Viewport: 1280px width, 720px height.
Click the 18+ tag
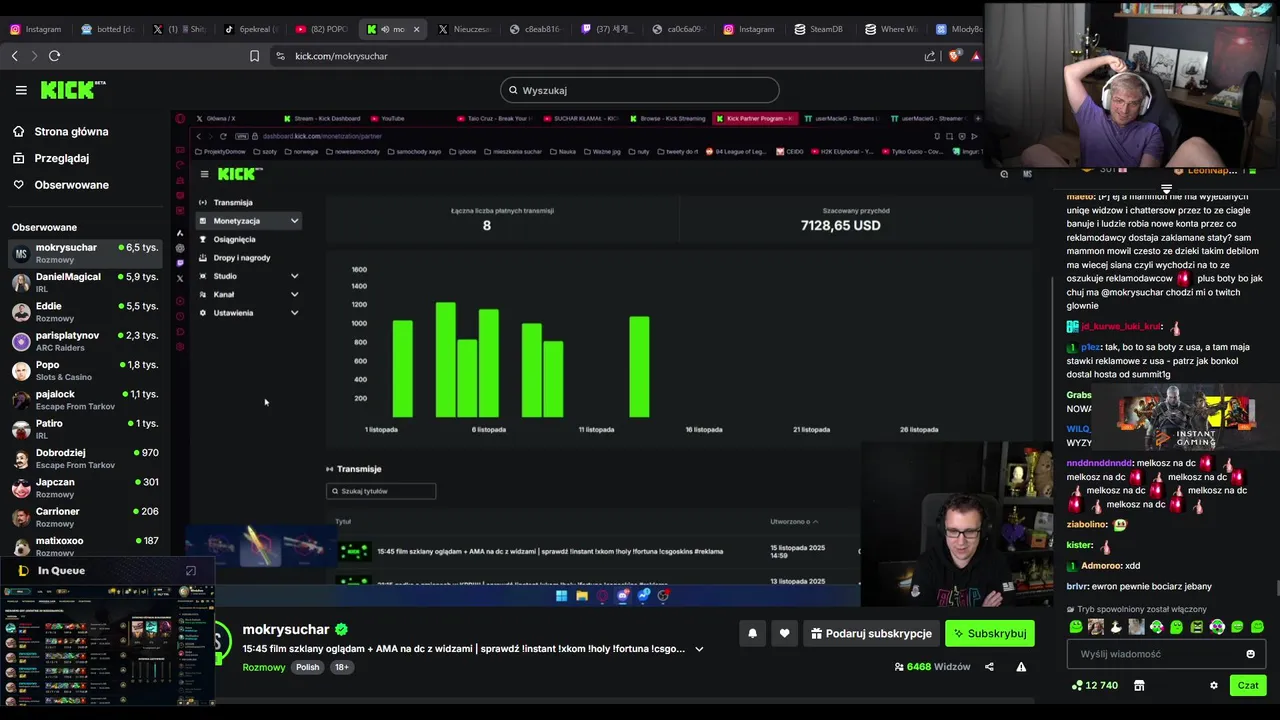click(341, 667)
